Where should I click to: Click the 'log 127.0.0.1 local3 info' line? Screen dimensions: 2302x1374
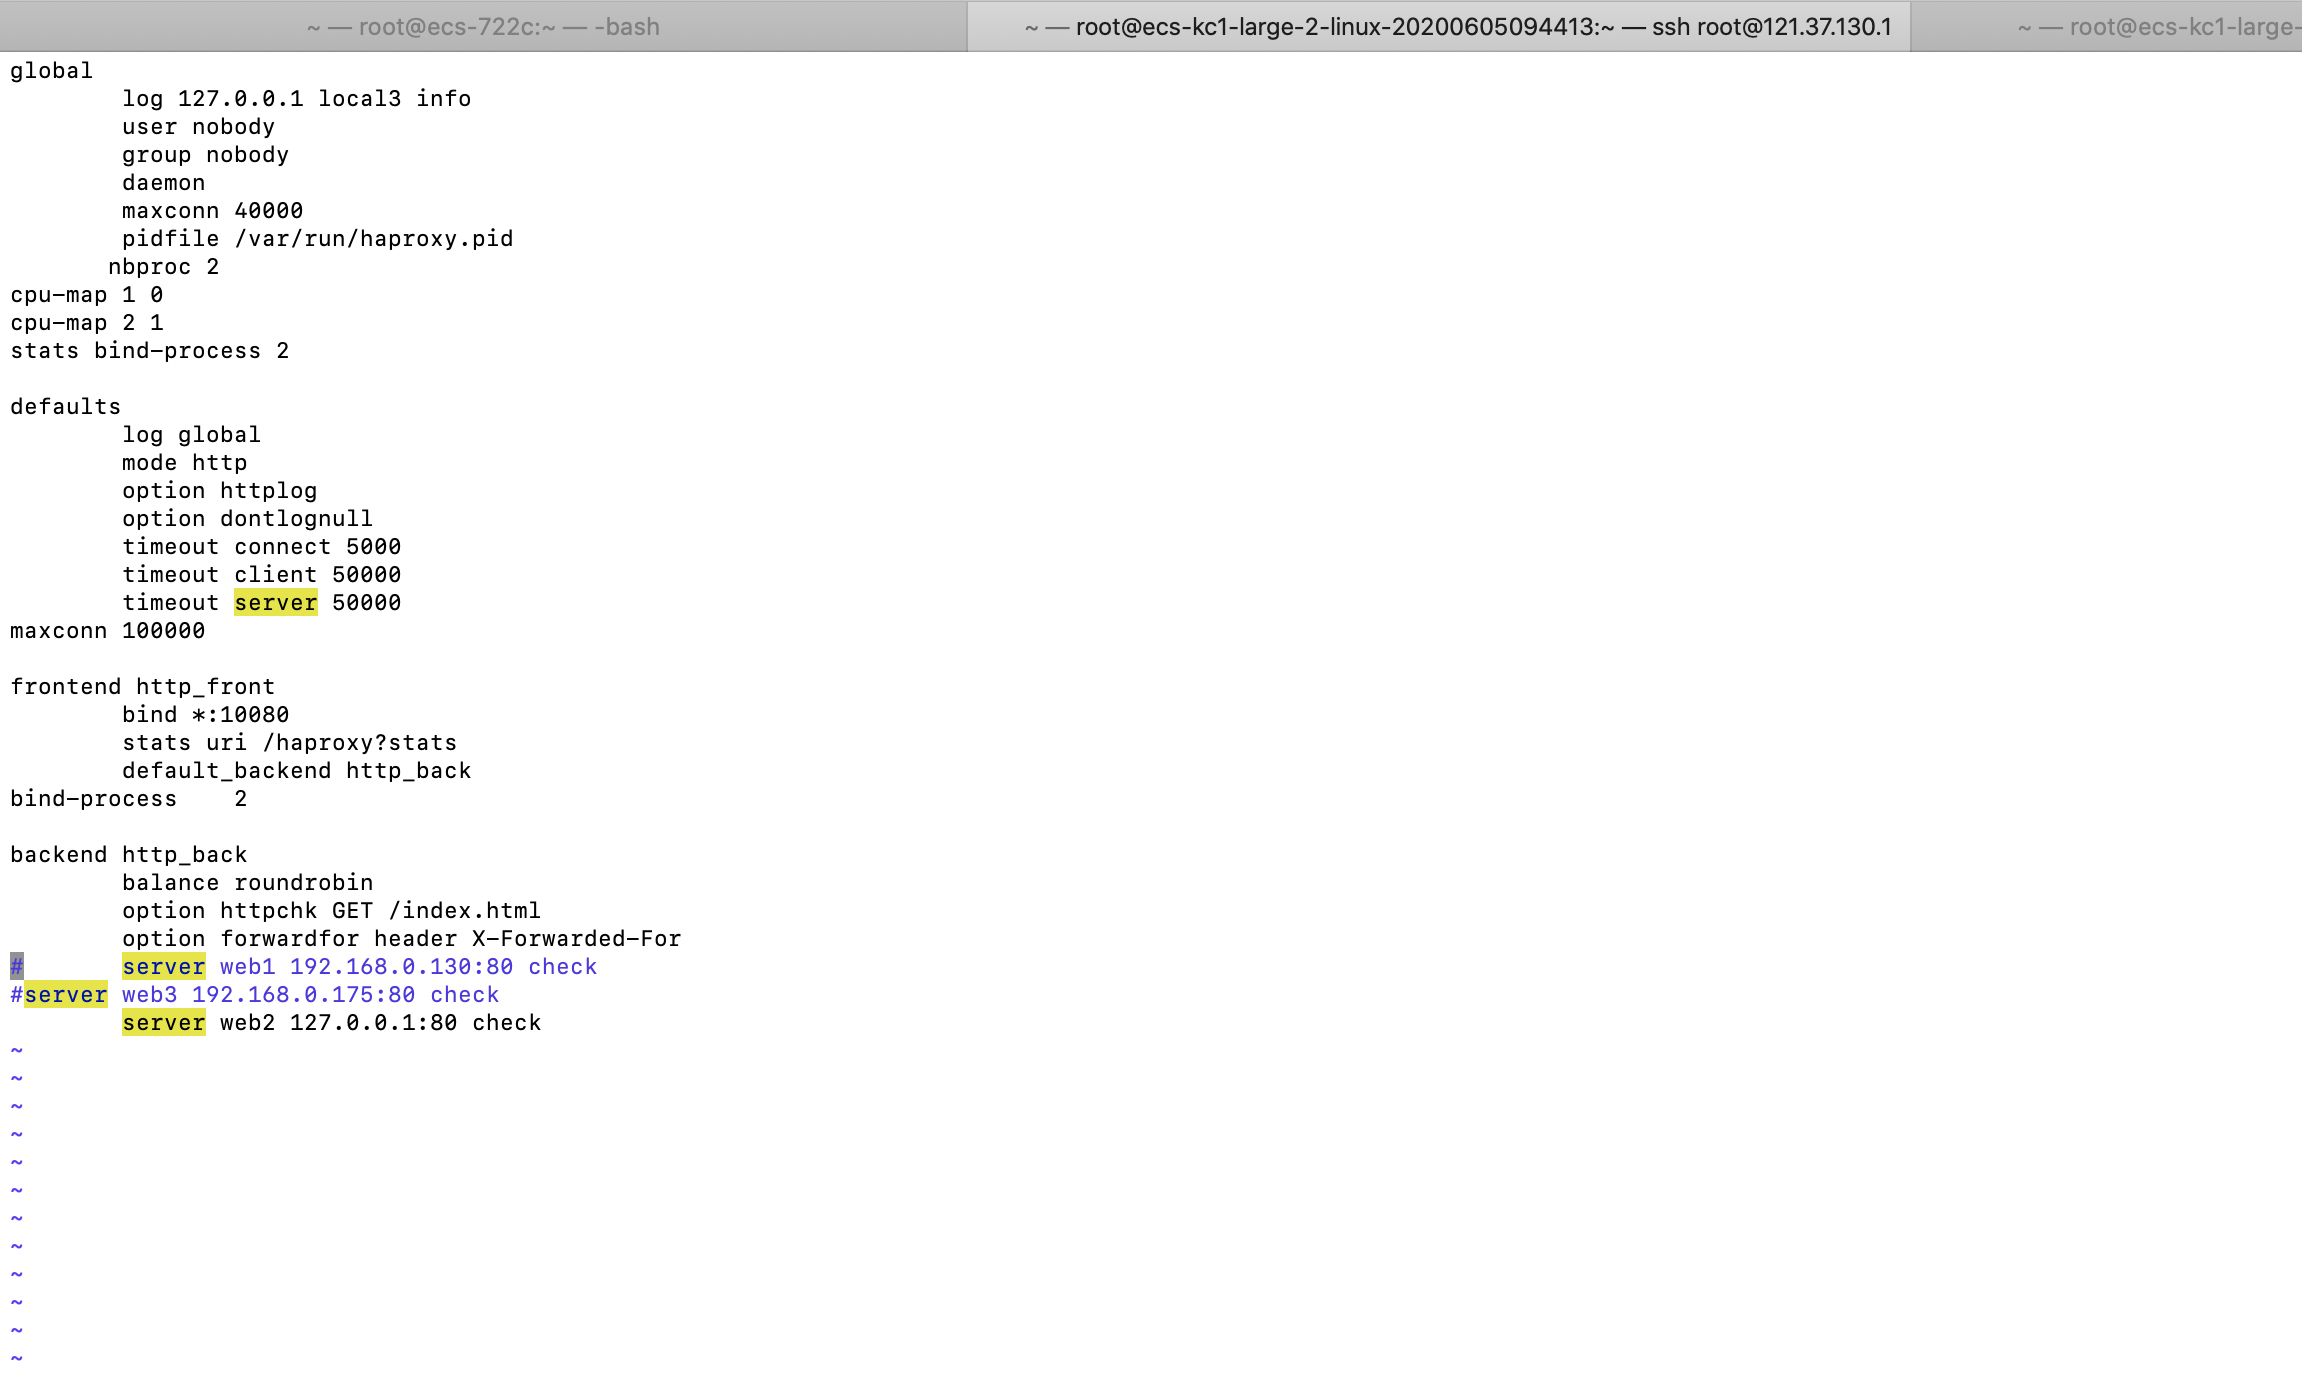click(x=296, y=99)
